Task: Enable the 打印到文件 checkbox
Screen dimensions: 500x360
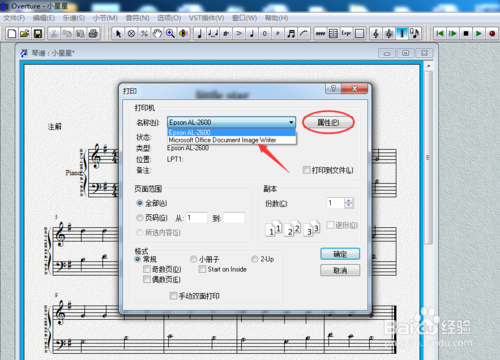Action: (306, 170)
